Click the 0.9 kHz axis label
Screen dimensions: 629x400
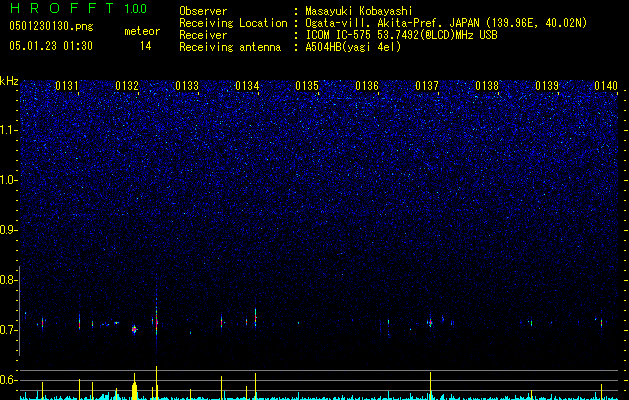tap(9, 230)
